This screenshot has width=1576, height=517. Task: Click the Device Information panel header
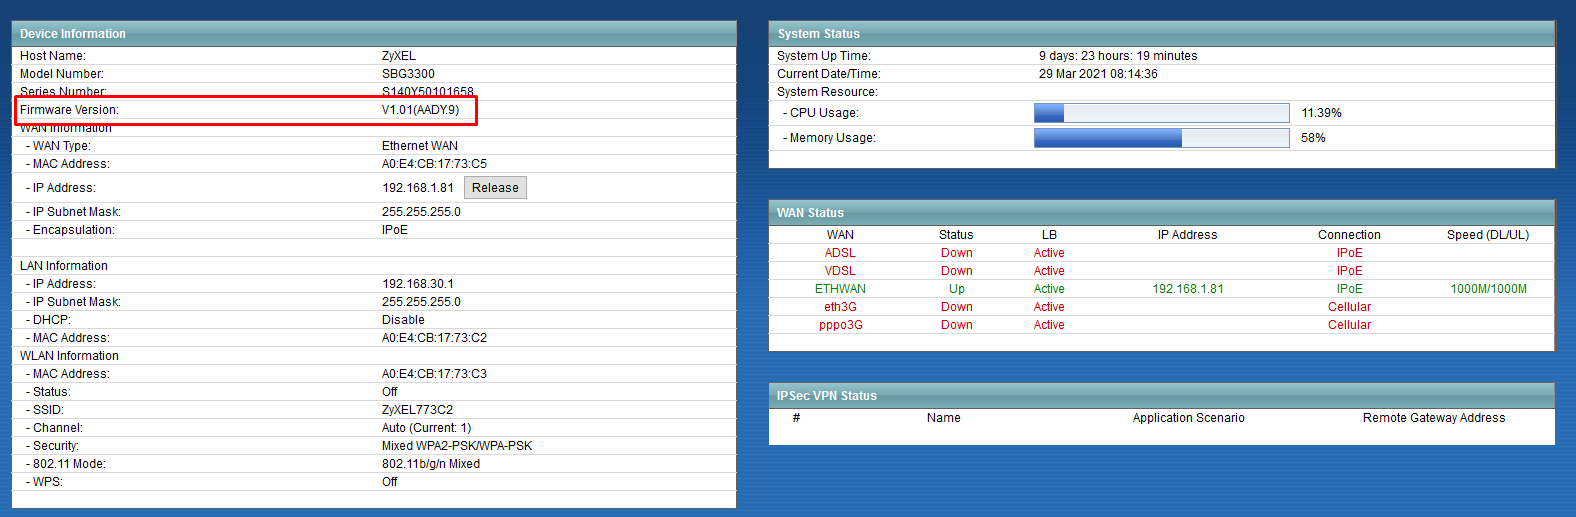(x=374, y=34)
